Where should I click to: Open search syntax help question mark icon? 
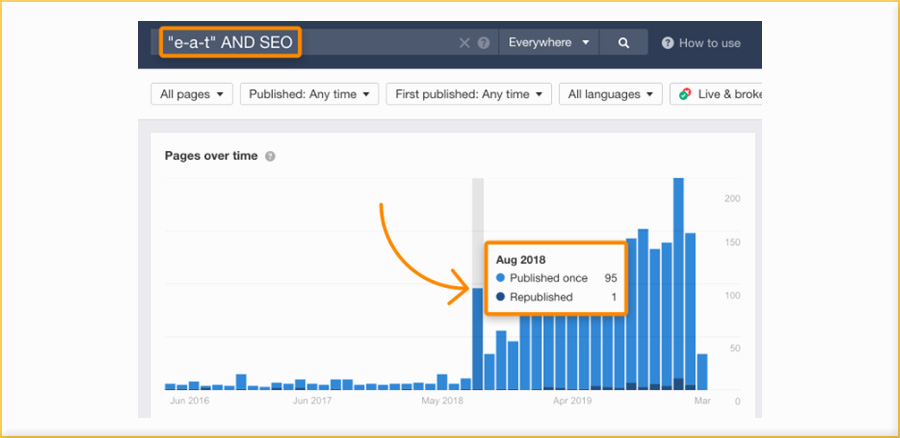coord(484,43)
